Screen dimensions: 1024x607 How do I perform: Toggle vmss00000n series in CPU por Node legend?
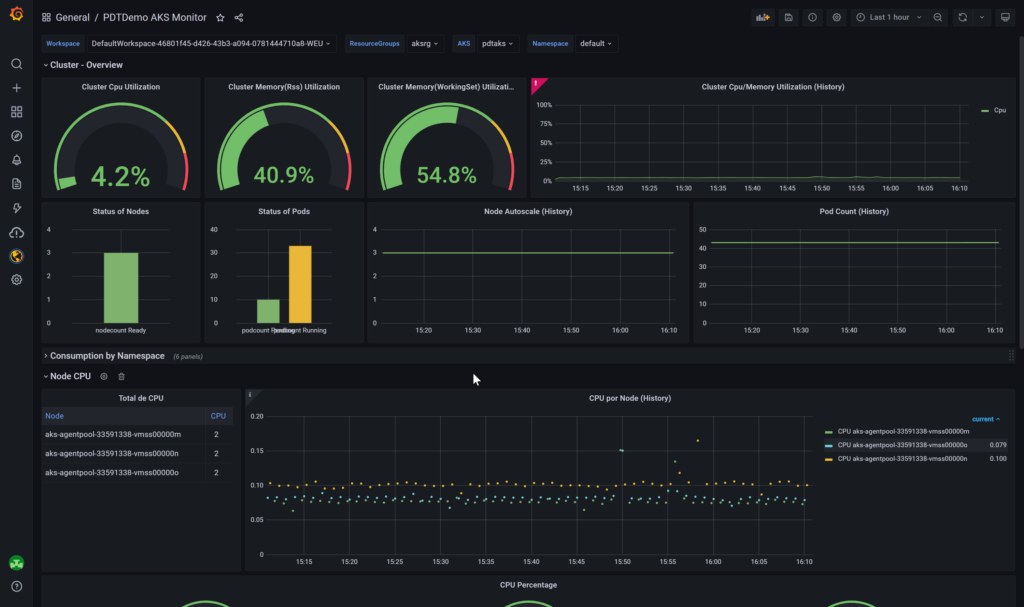pyautogui.click(x=903, y=458)
